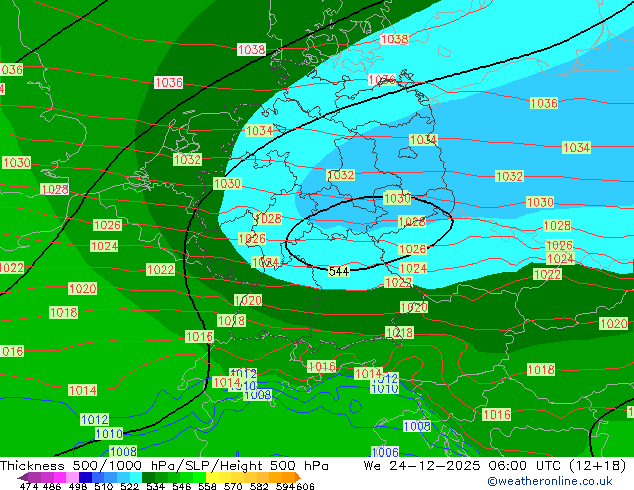Screen dimensions: 634x490
Task: Click the light pink legend swatch
Action: [x=72, y=477]
